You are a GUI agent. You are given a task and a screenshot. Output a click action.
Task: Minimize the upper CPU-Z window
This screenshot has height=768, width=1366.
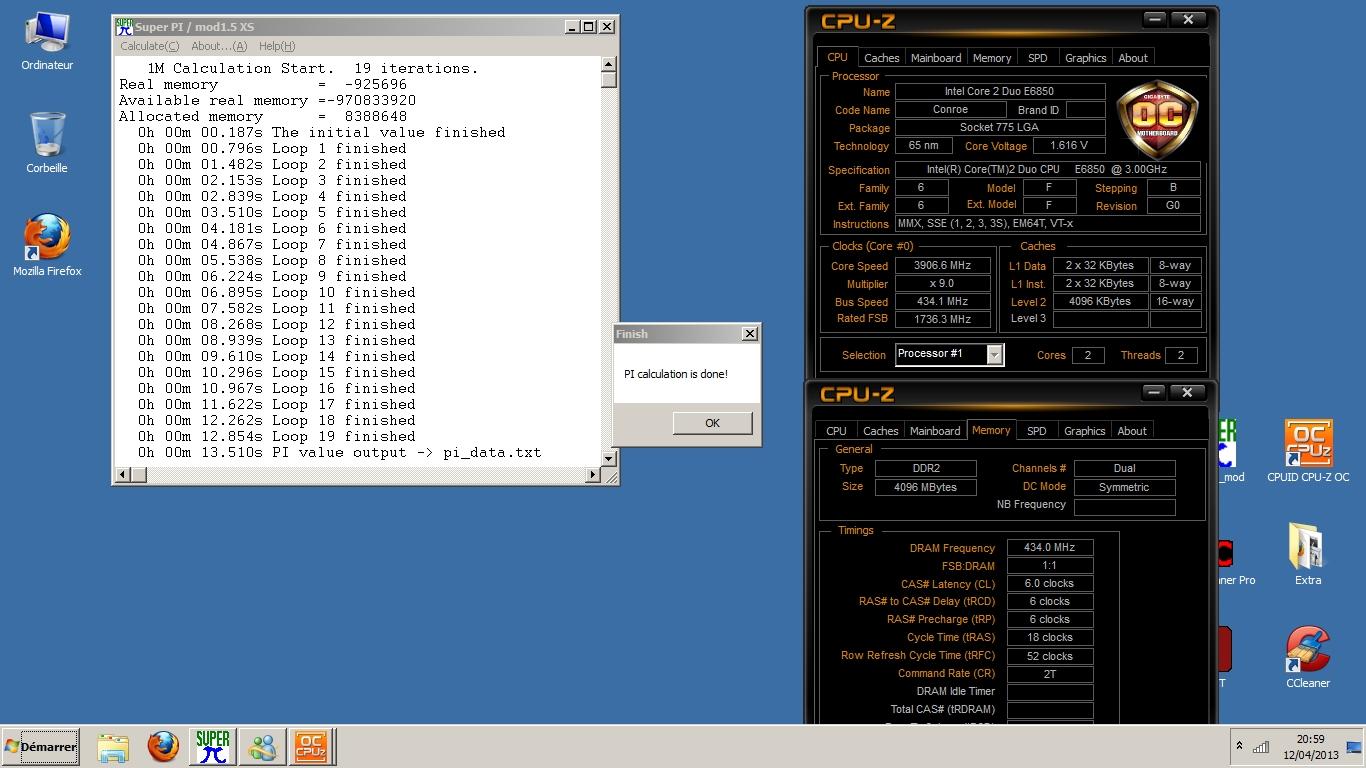(x=1154, y=19)
